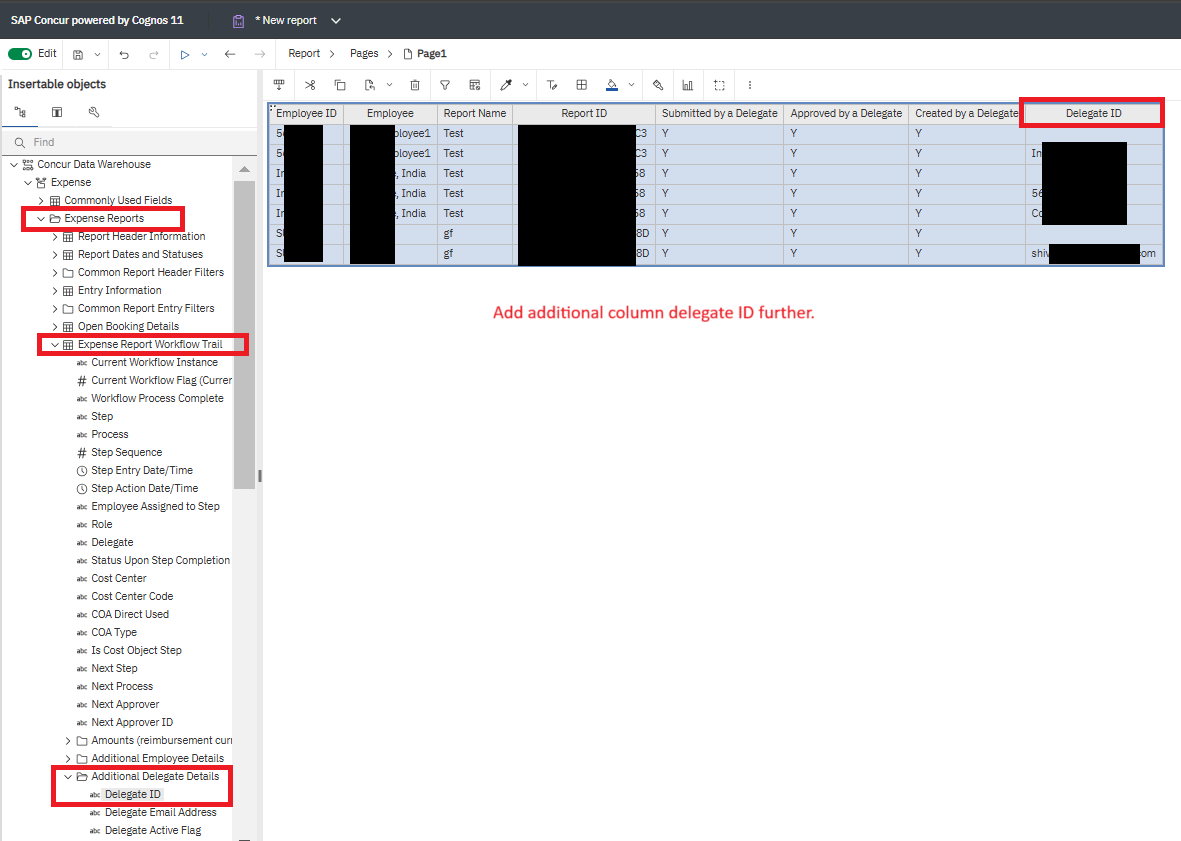Screen dimensions: 1181x841
Task: Run the report with the play icon
Action: 185,54
